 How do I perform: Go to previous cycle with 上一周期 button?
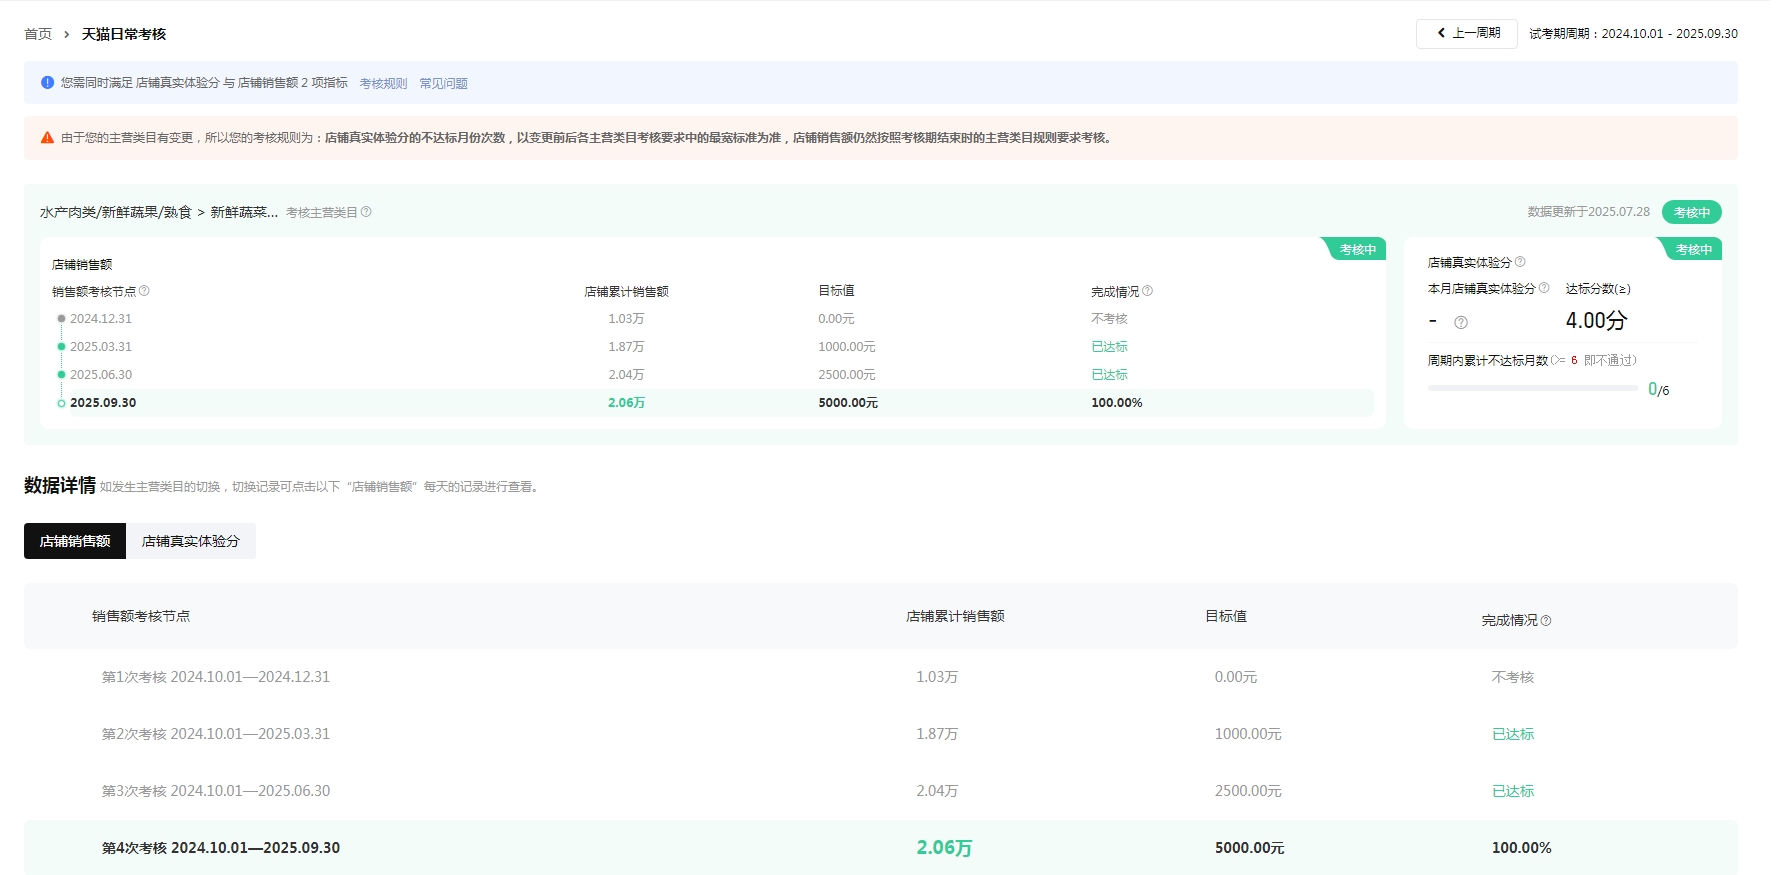1467,33
